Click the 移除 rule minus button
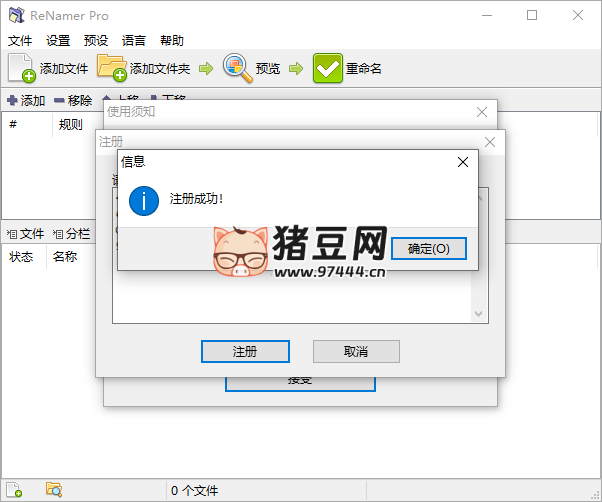 pyautogui.click(x=73, y=101)
